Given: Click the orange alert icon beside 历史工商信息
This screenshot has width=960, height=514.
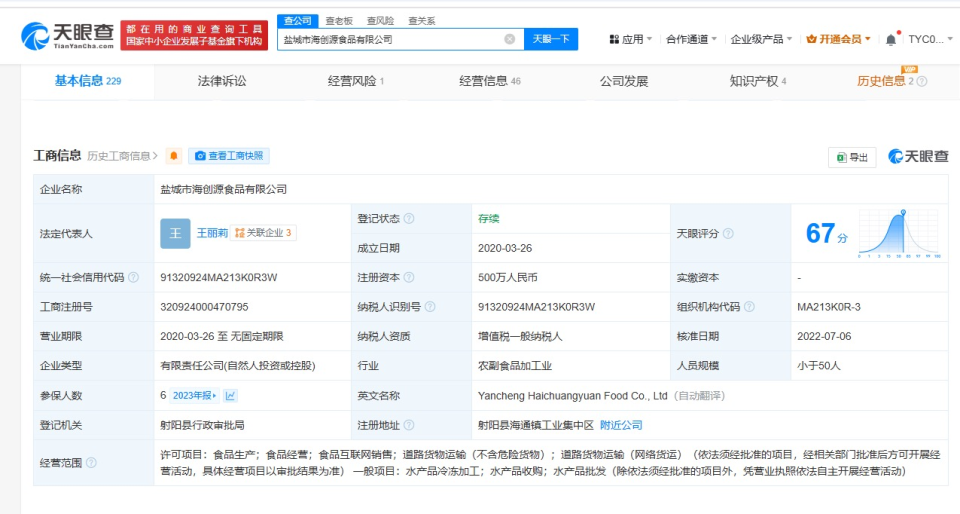Looking at the screenshot, I should pos(174,156).
